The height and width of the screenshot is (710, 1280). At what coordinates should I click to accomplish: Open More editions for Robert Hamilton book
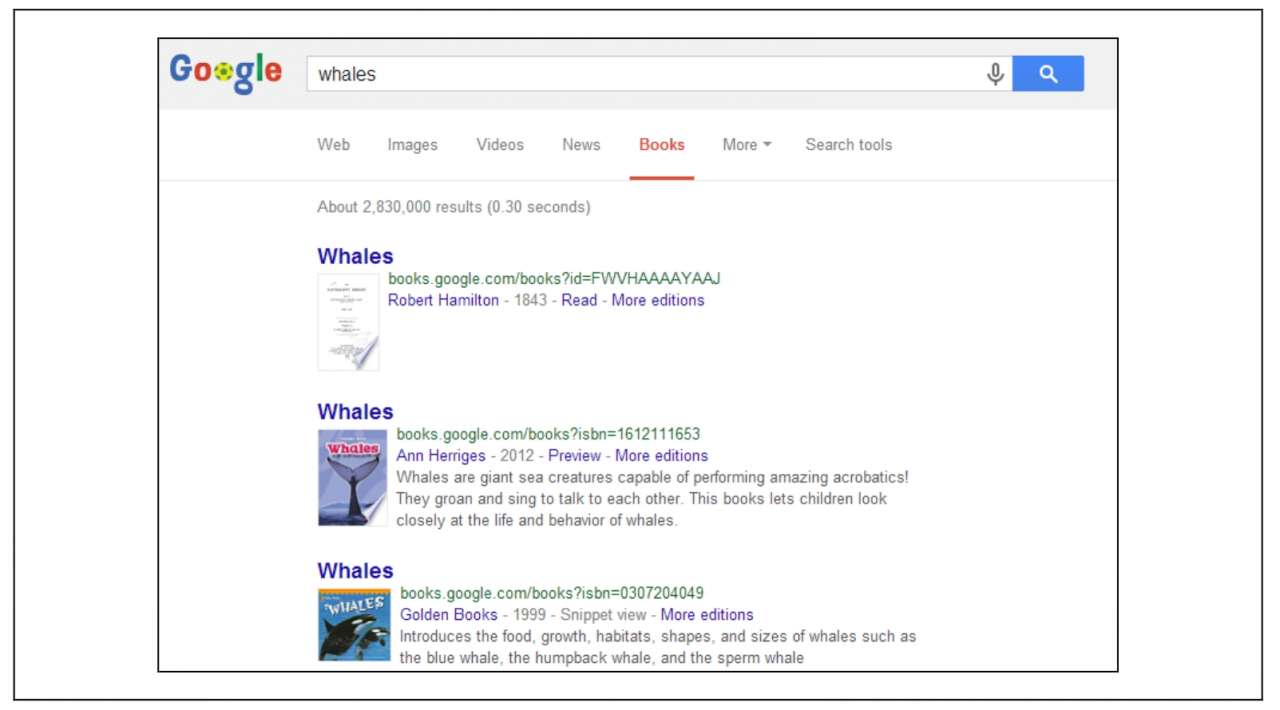coord(658,300)
